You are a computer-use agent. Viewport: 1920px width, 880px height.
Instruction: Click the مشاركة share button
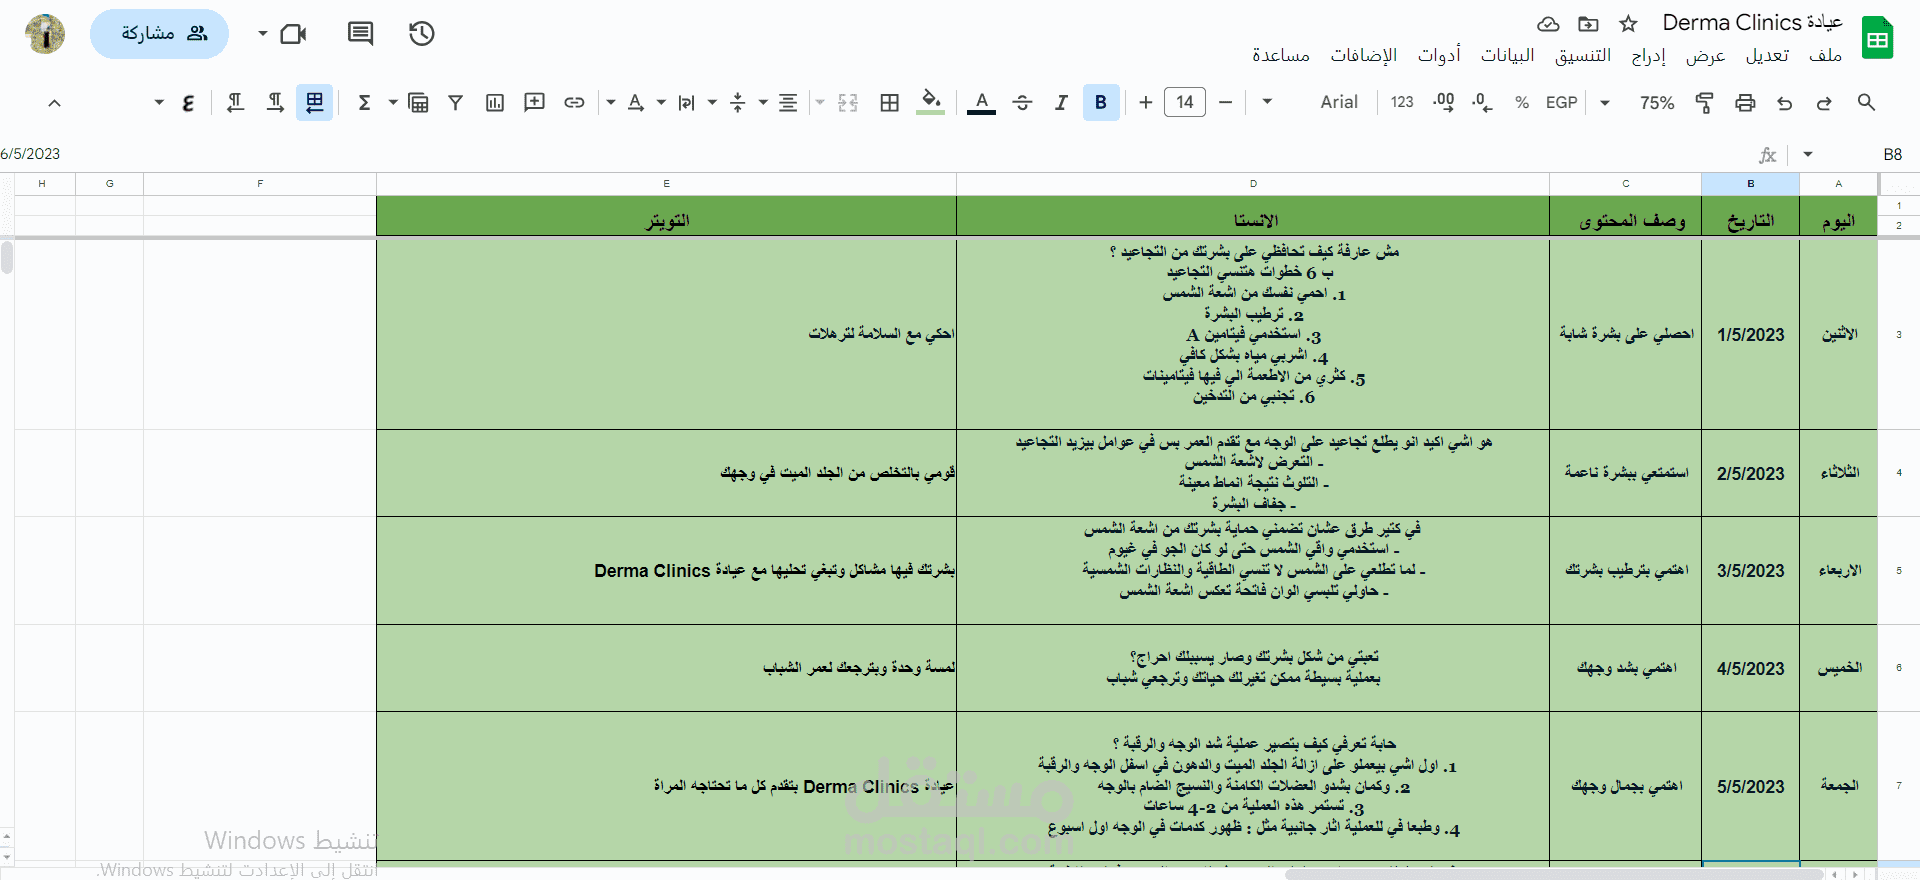click(159, 34)
